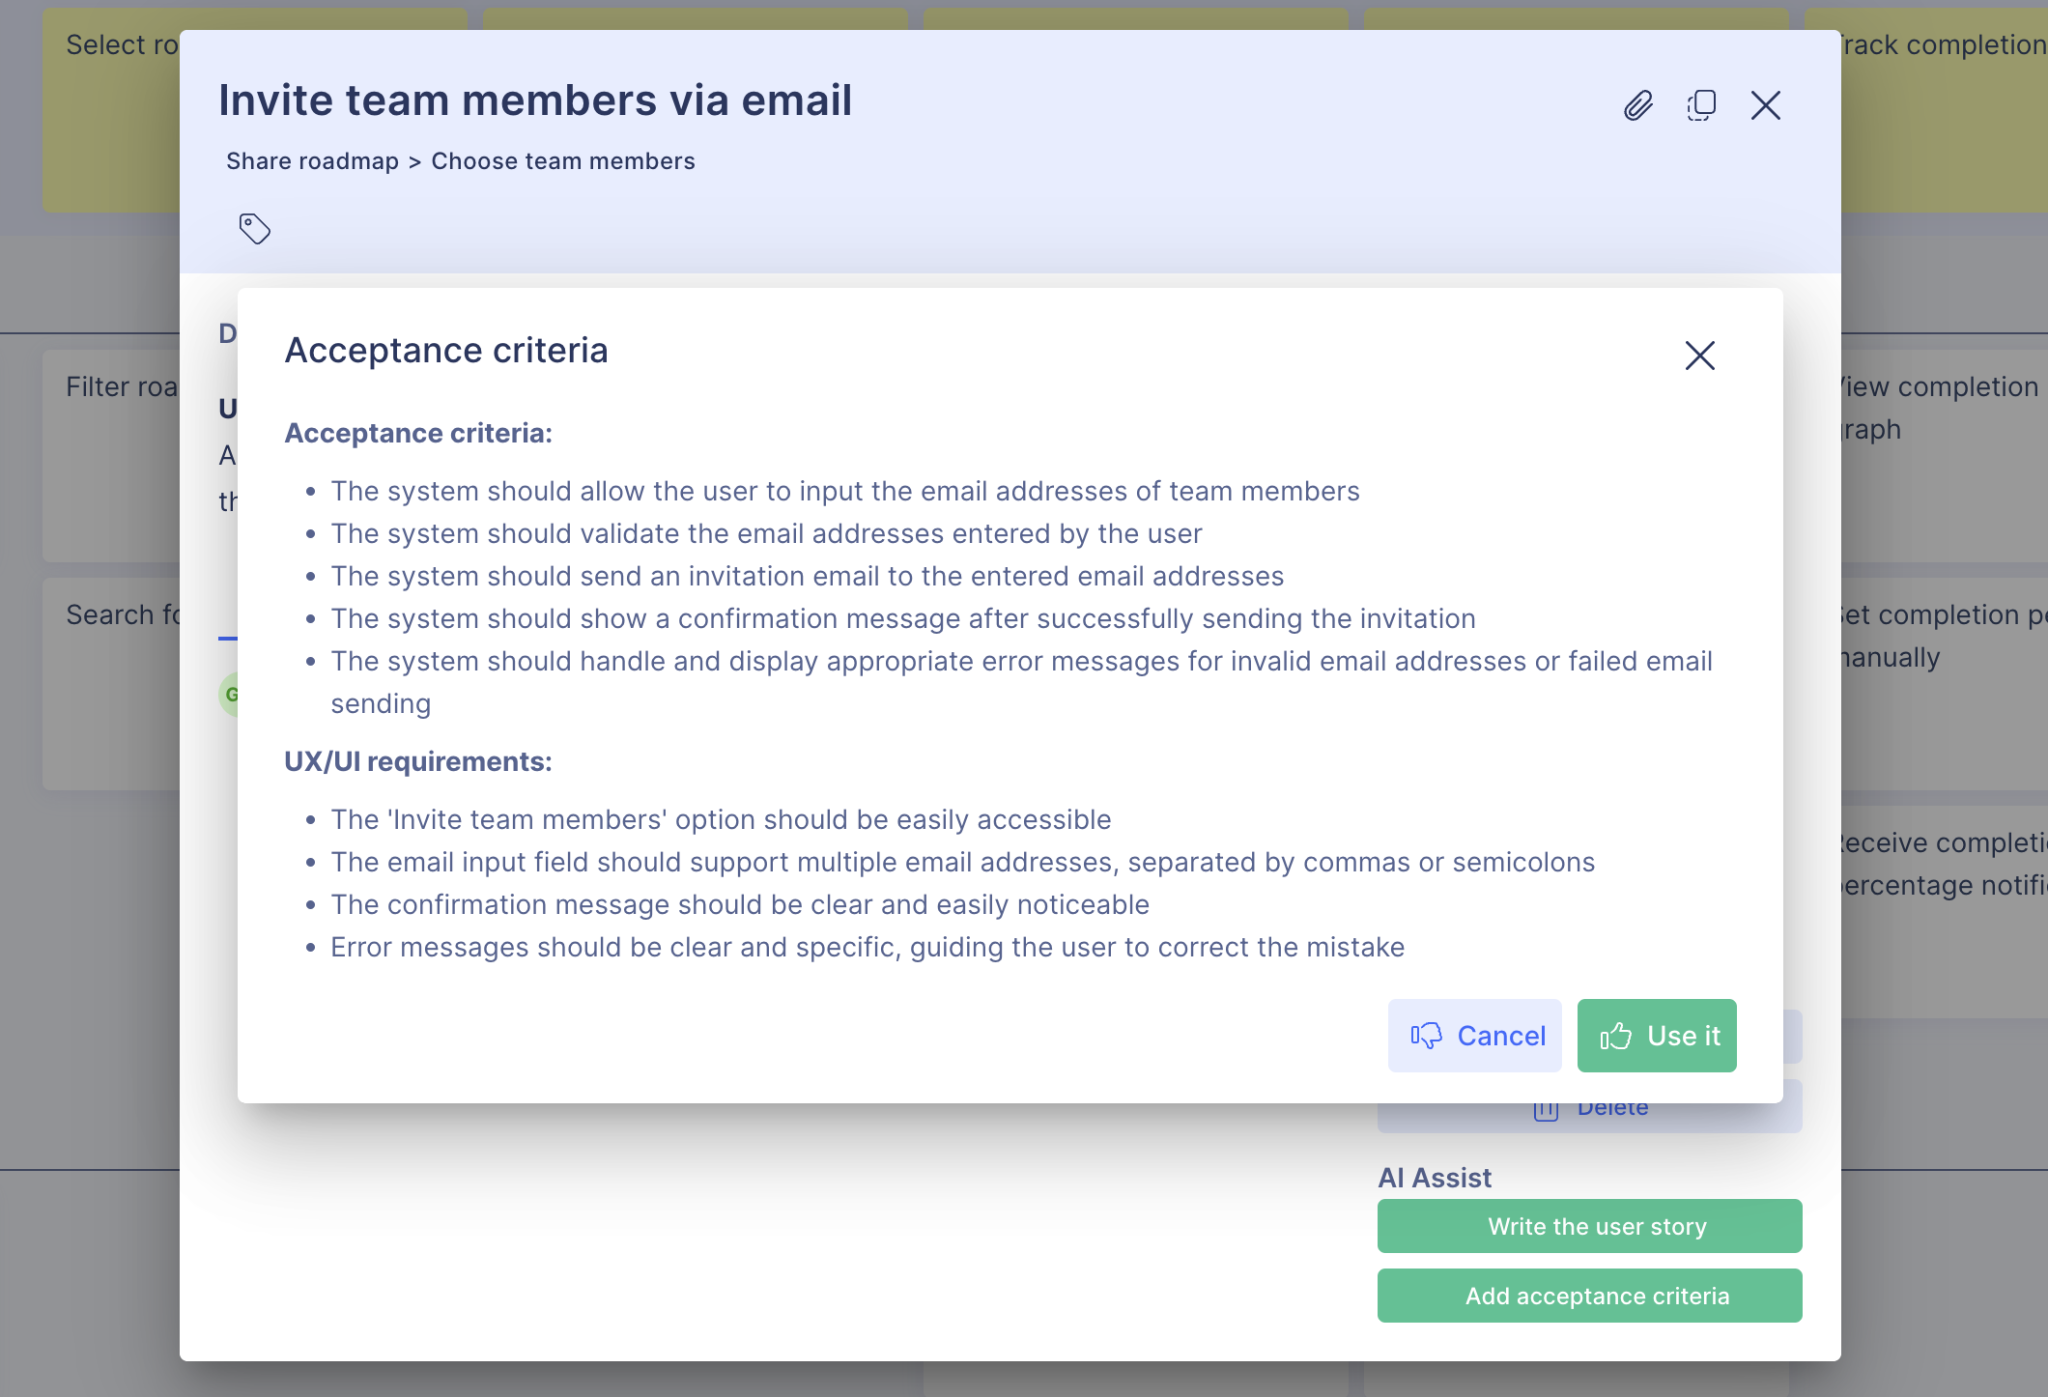Click the Share roadmap breadcrumb
The height and width of the screenshot is (1397, 2048).
pos(312,161)
